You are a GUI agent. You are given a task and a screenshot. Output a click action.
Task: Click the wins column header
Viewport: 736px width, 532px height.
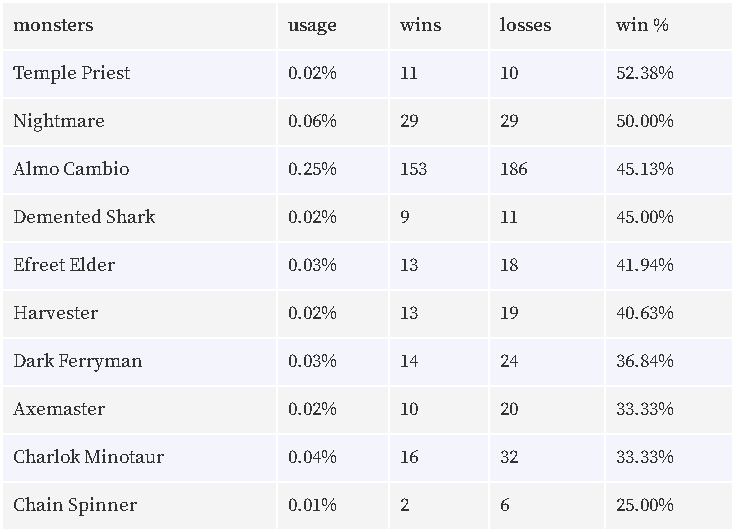tap(421, 25)
